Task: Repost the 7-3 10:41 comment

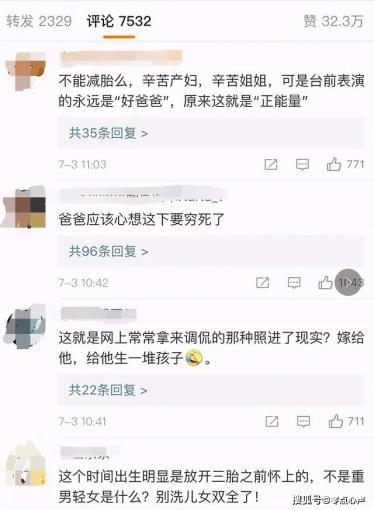Action: pos(272,422)
